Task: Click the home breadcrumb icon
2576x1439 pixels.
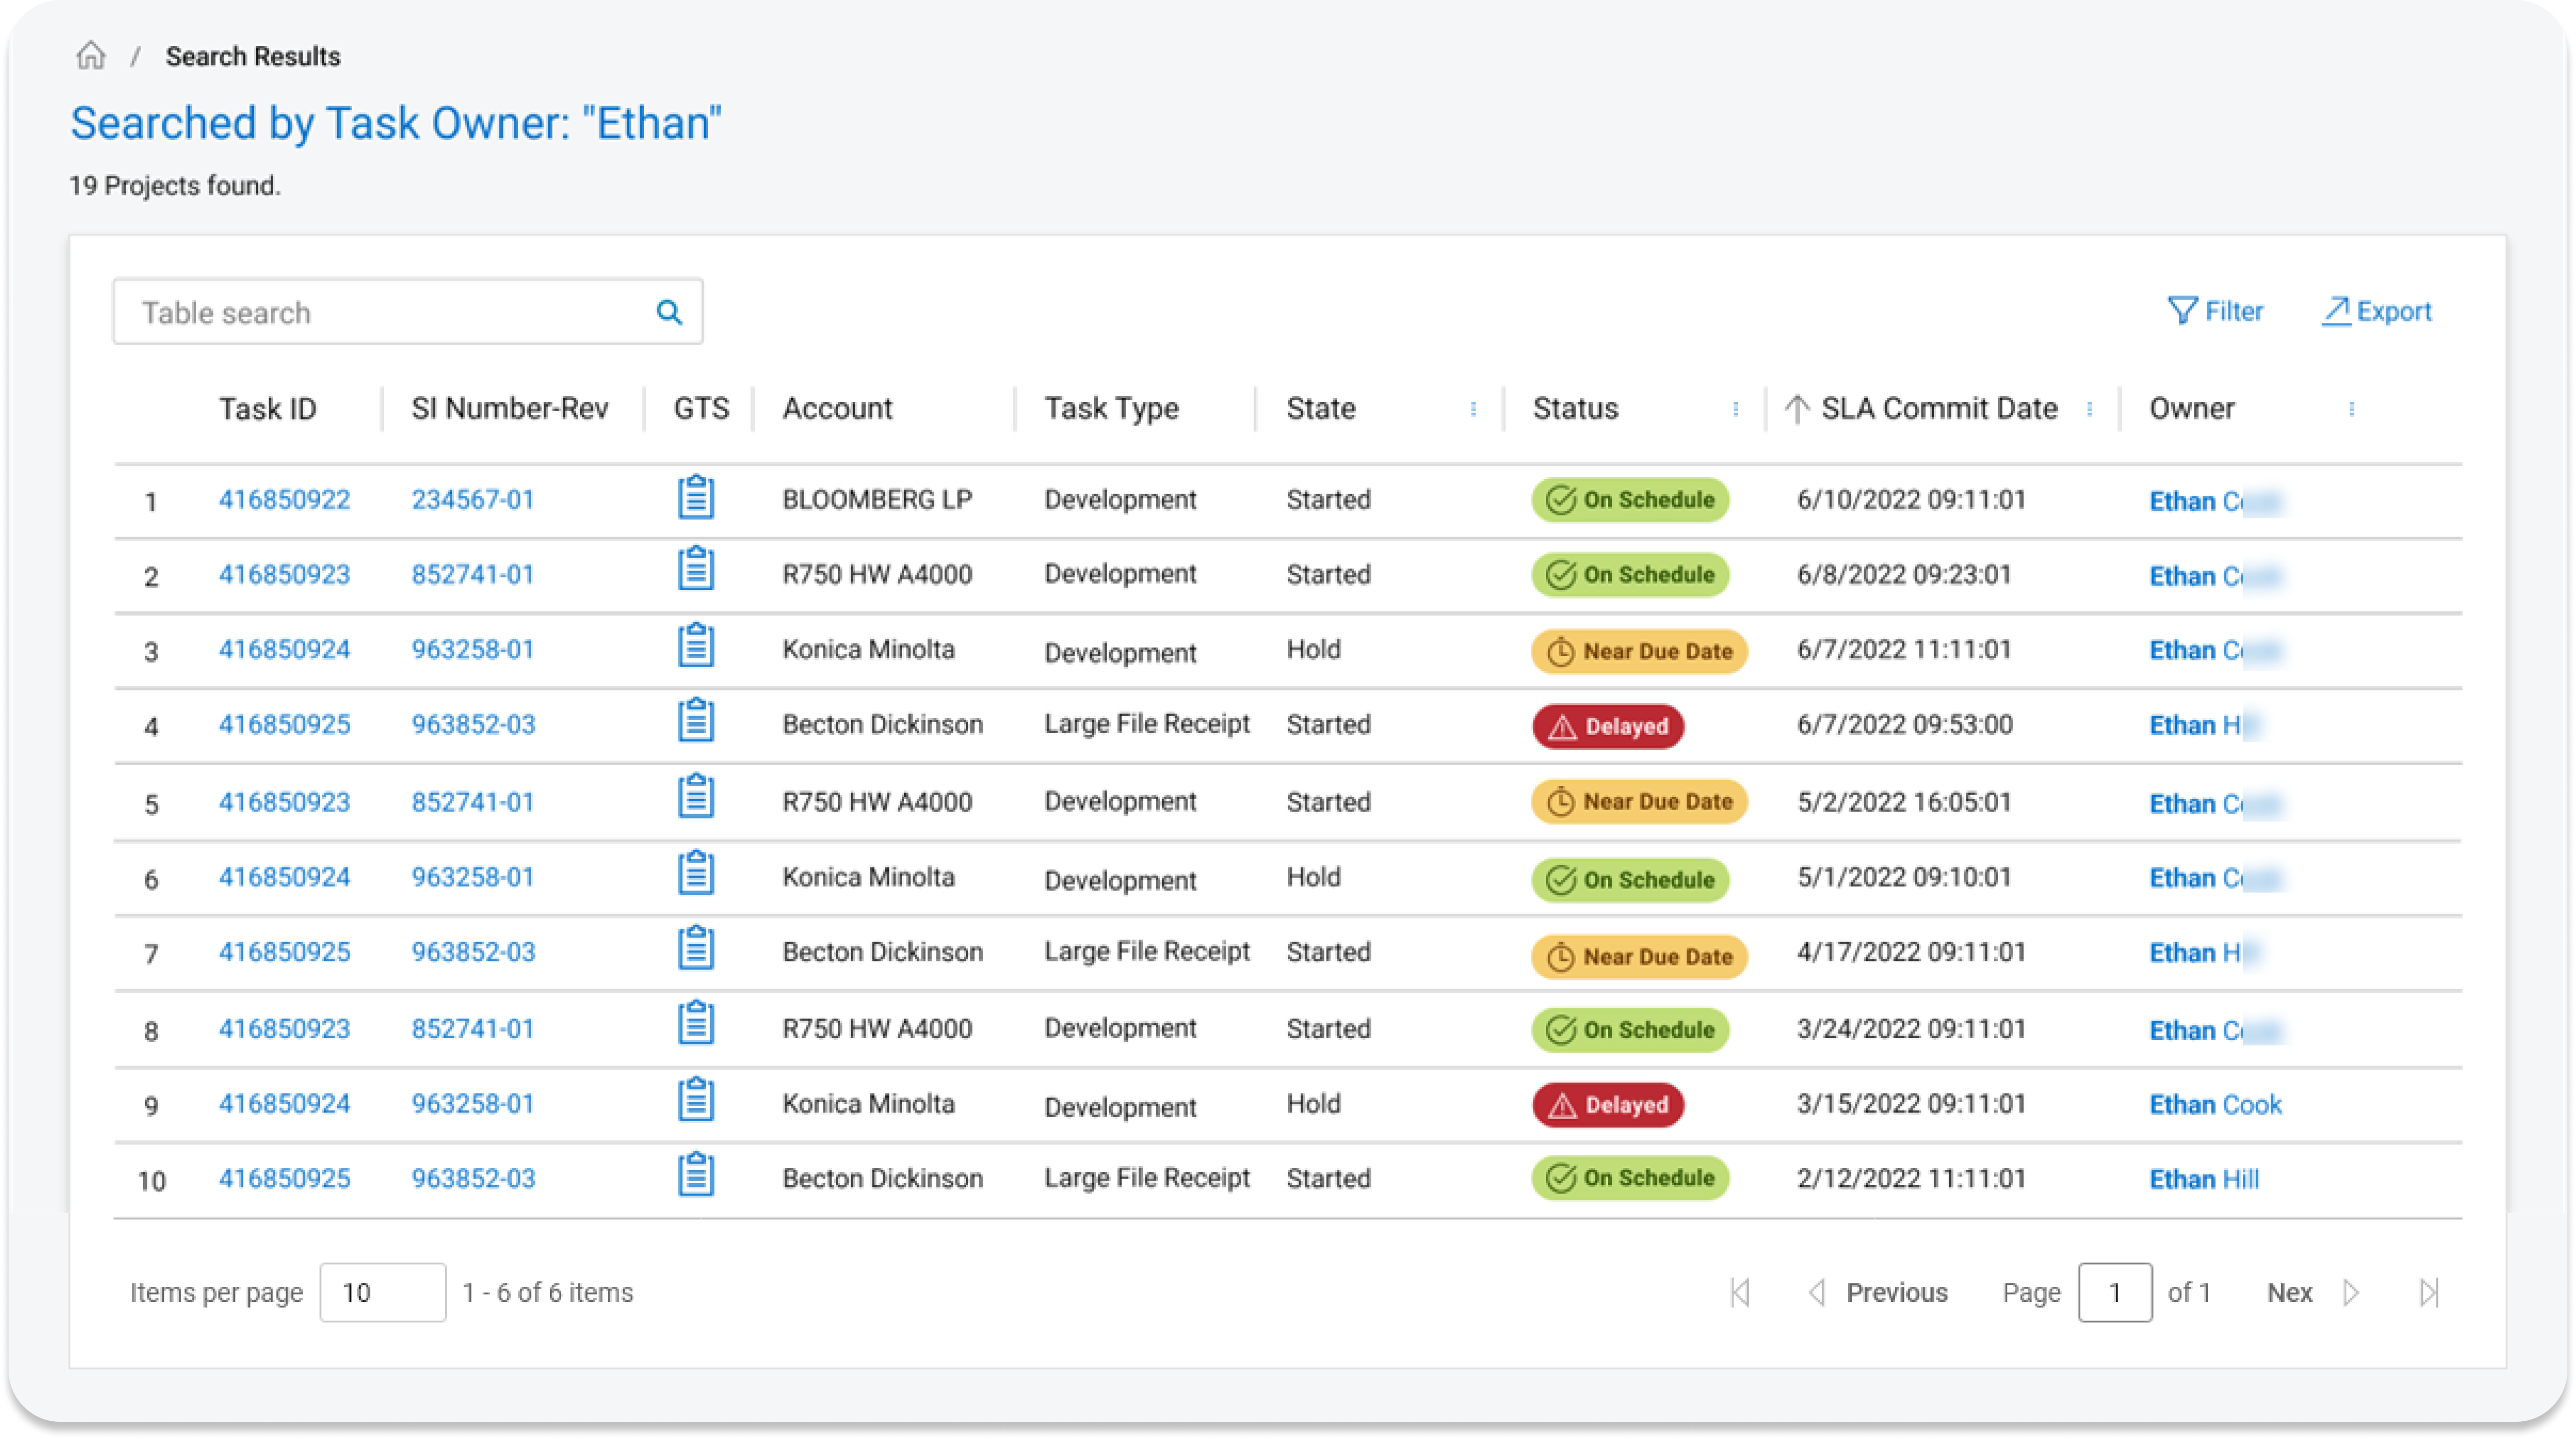Action: [91, 55]
